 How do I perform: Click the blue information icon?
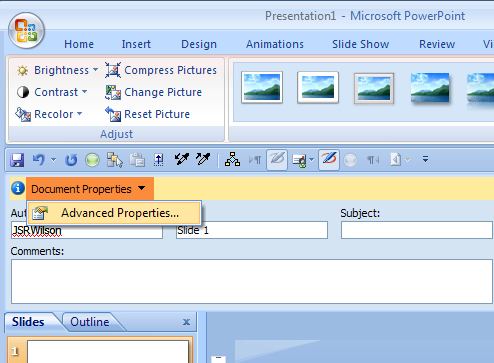[18, 188]
